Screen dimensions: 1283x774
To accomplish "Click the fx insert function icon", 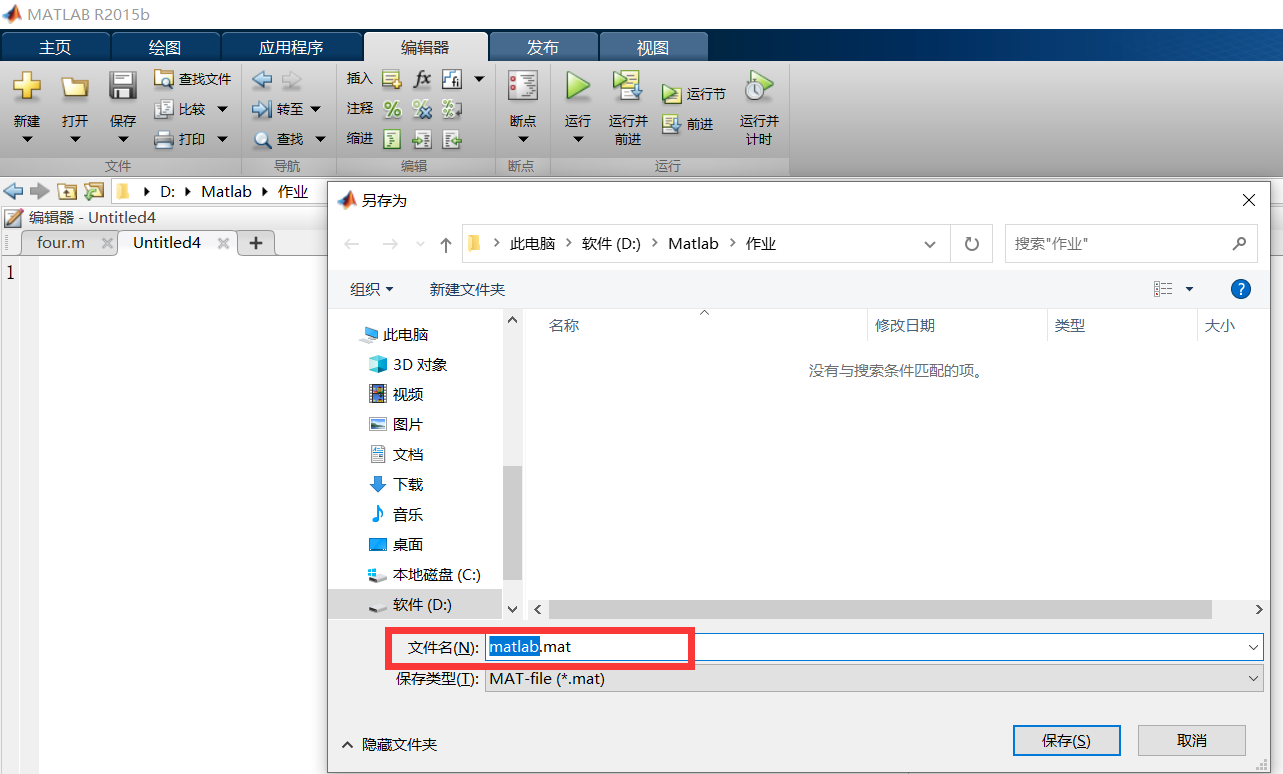I will tap(422, 79).
